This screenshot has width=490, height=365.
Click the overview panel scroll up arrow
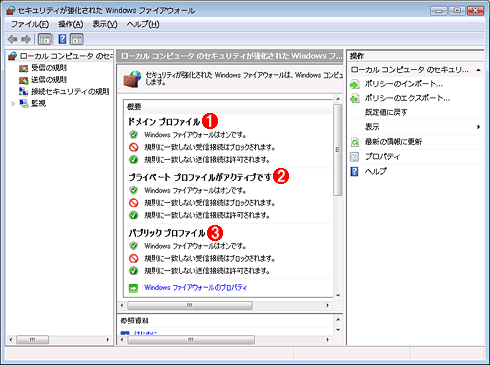(x=338, y=99)
